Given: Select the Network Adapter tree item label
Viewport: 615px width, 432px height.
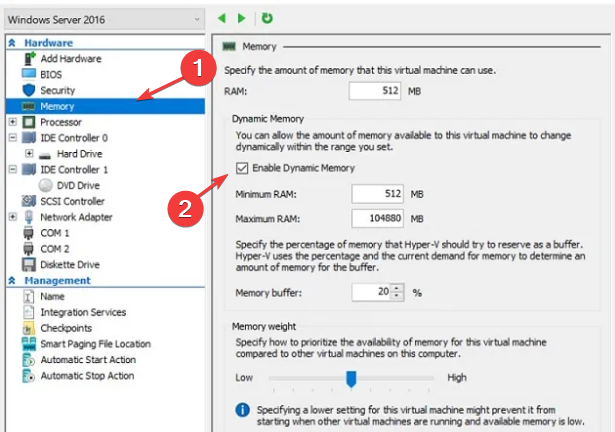Looking at the screenshot, I should (76, 217).
